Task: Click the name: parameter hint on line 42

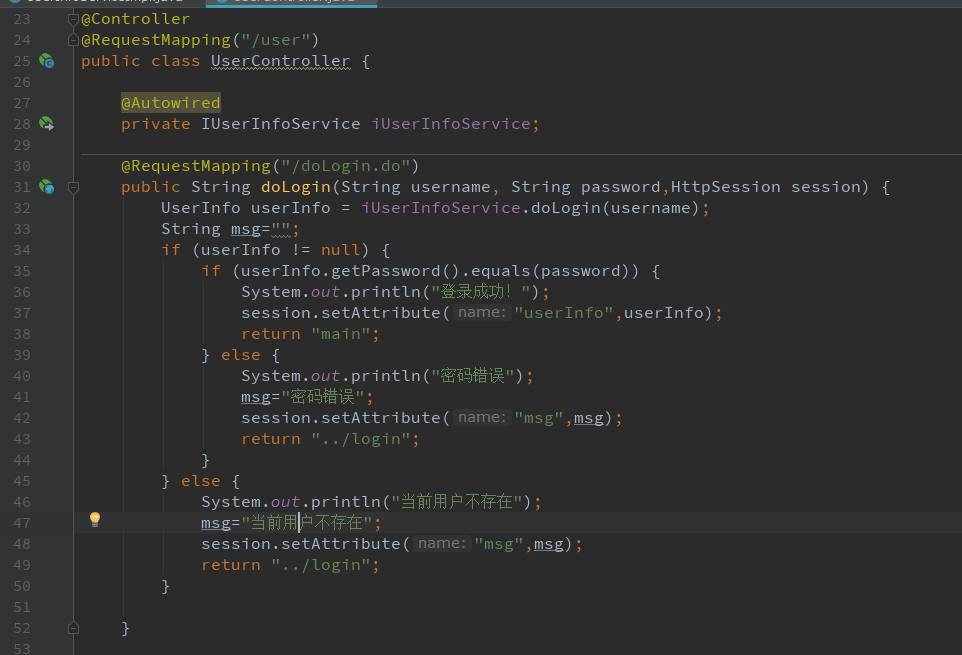Action: pos(482,418)
